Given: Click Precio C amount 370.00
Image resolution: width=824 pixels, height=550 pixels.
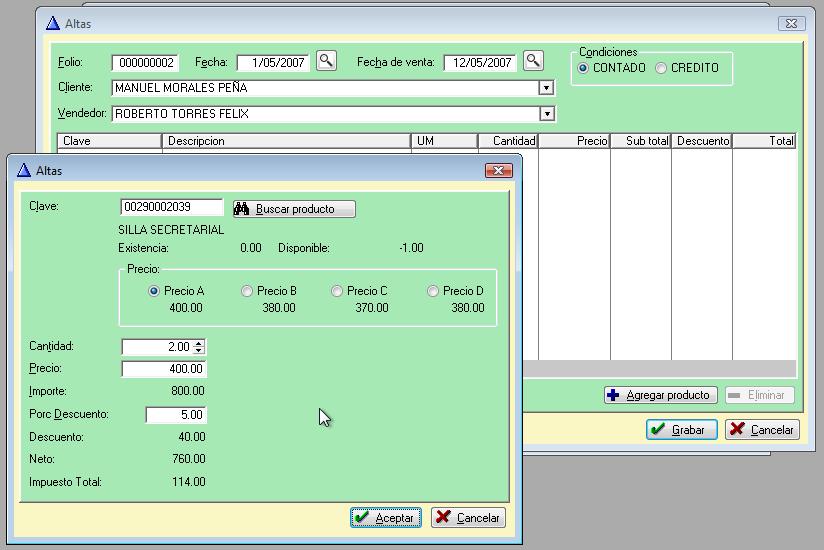Looking at the screenshot, I should click(x=372, y=308).
